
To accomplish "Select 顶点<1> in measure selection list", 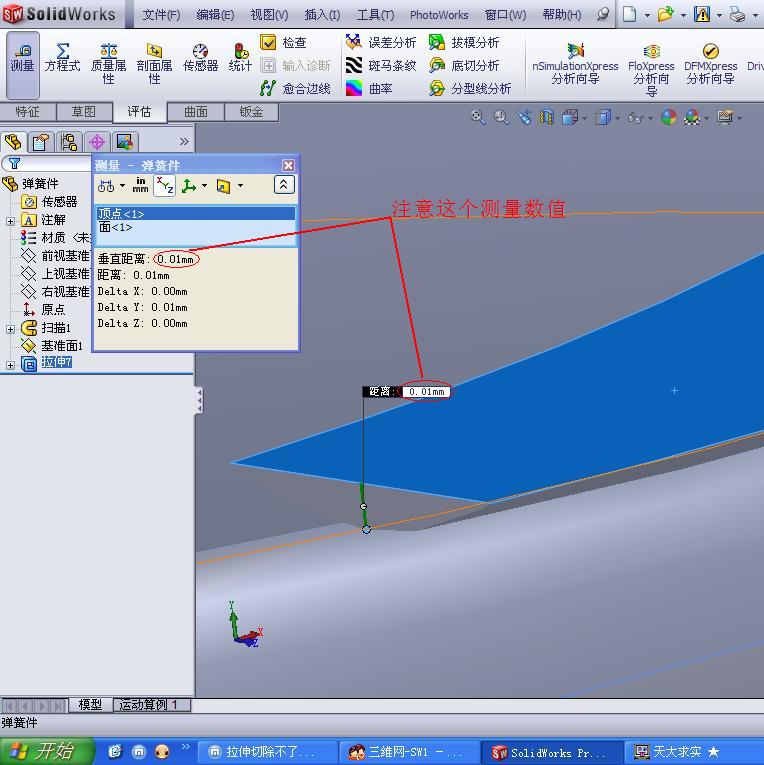I will click(x=196, y=214).
